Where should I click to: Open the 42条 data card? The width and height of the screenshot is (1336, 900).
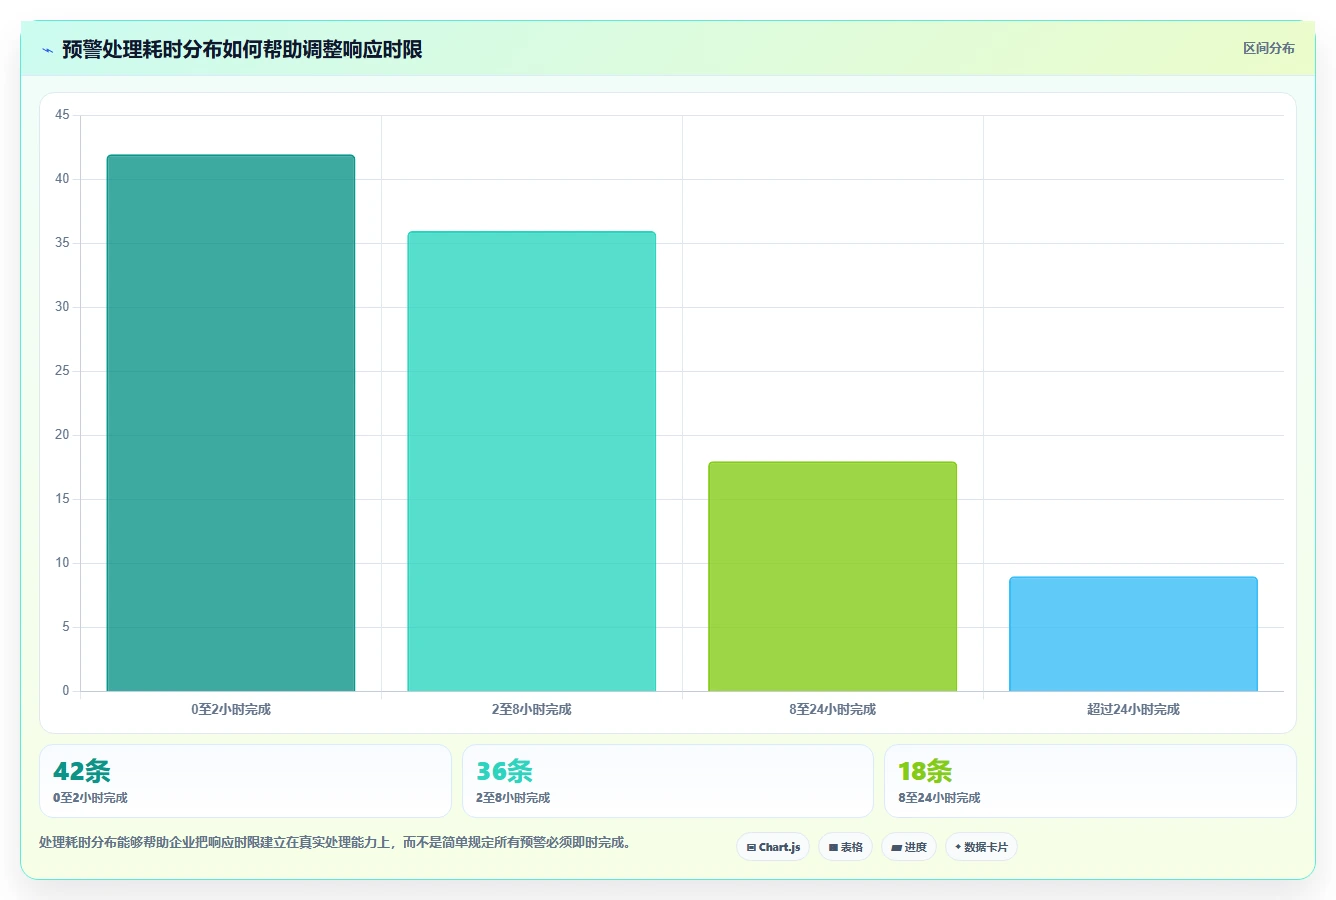click(245, 781)
